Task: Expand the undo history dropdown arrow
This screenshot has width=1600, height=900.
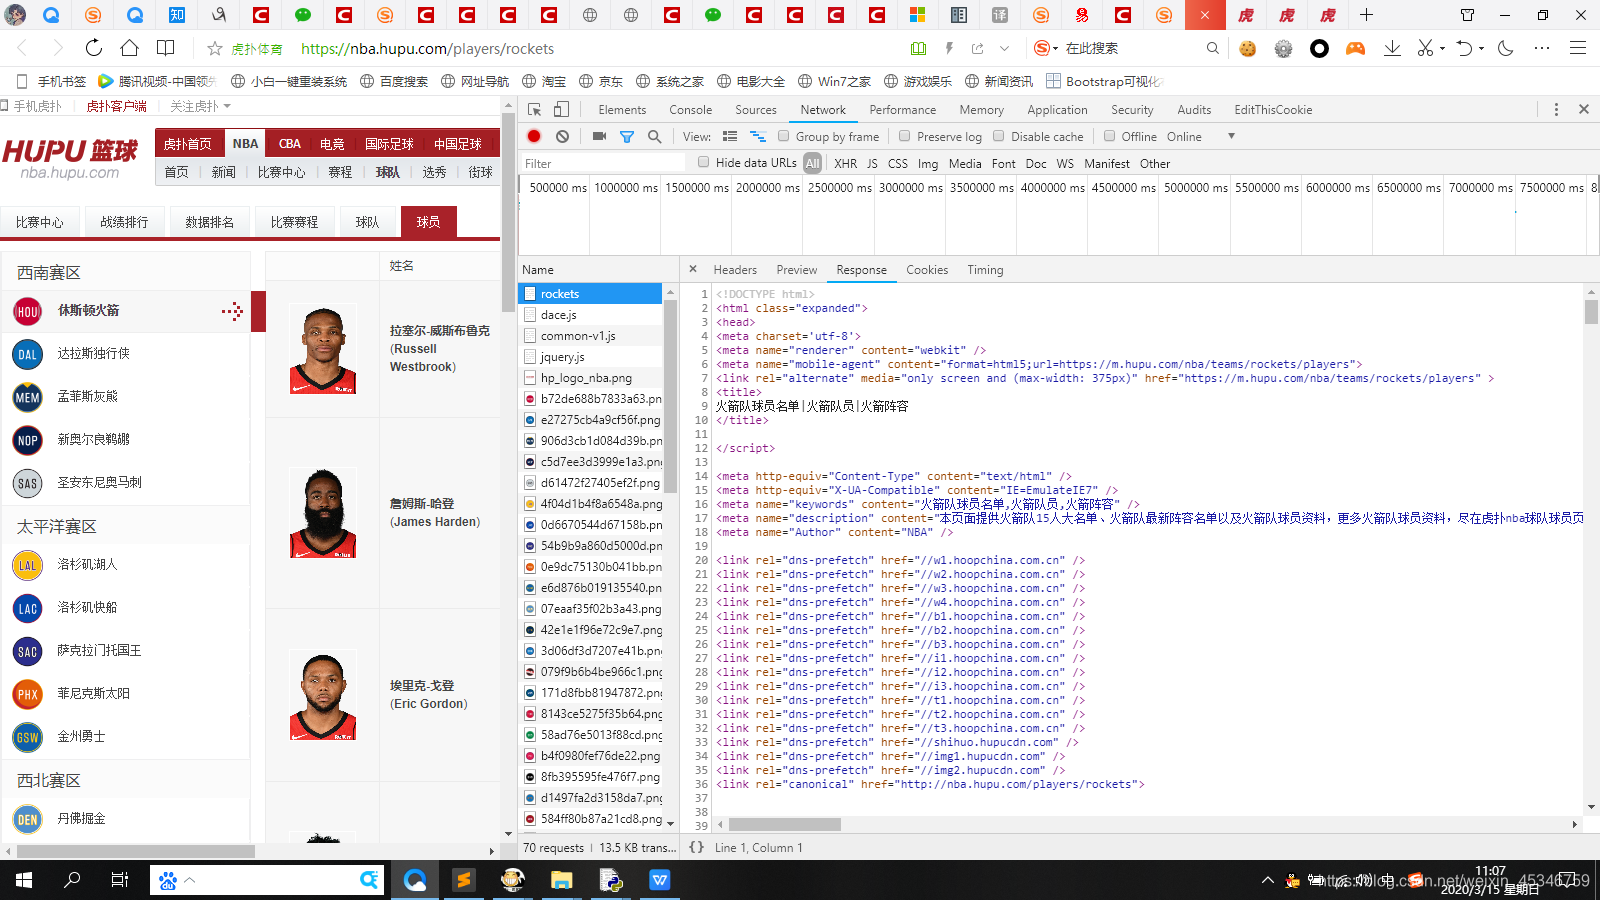Action: tap(1480, 48)
